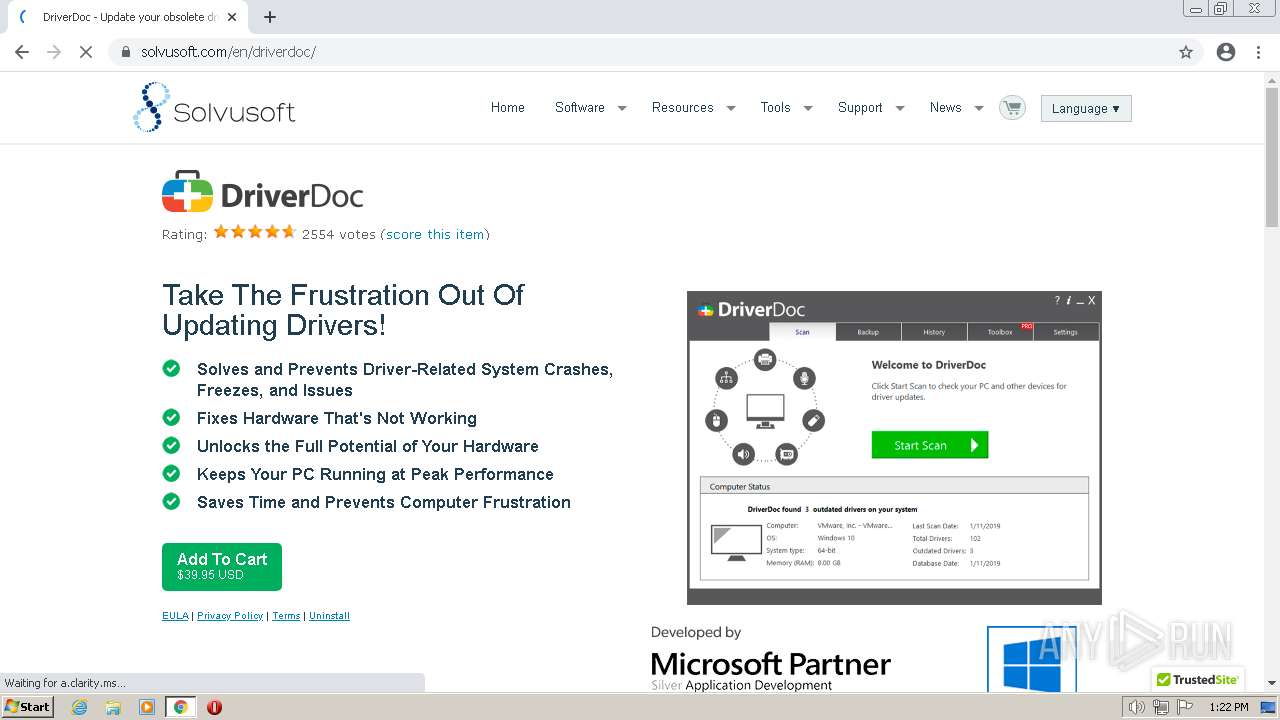The width and height of the screenshot is (1280, 720).
Task: Click the Windows logo partner badge
Action: tap(1031, 660)
